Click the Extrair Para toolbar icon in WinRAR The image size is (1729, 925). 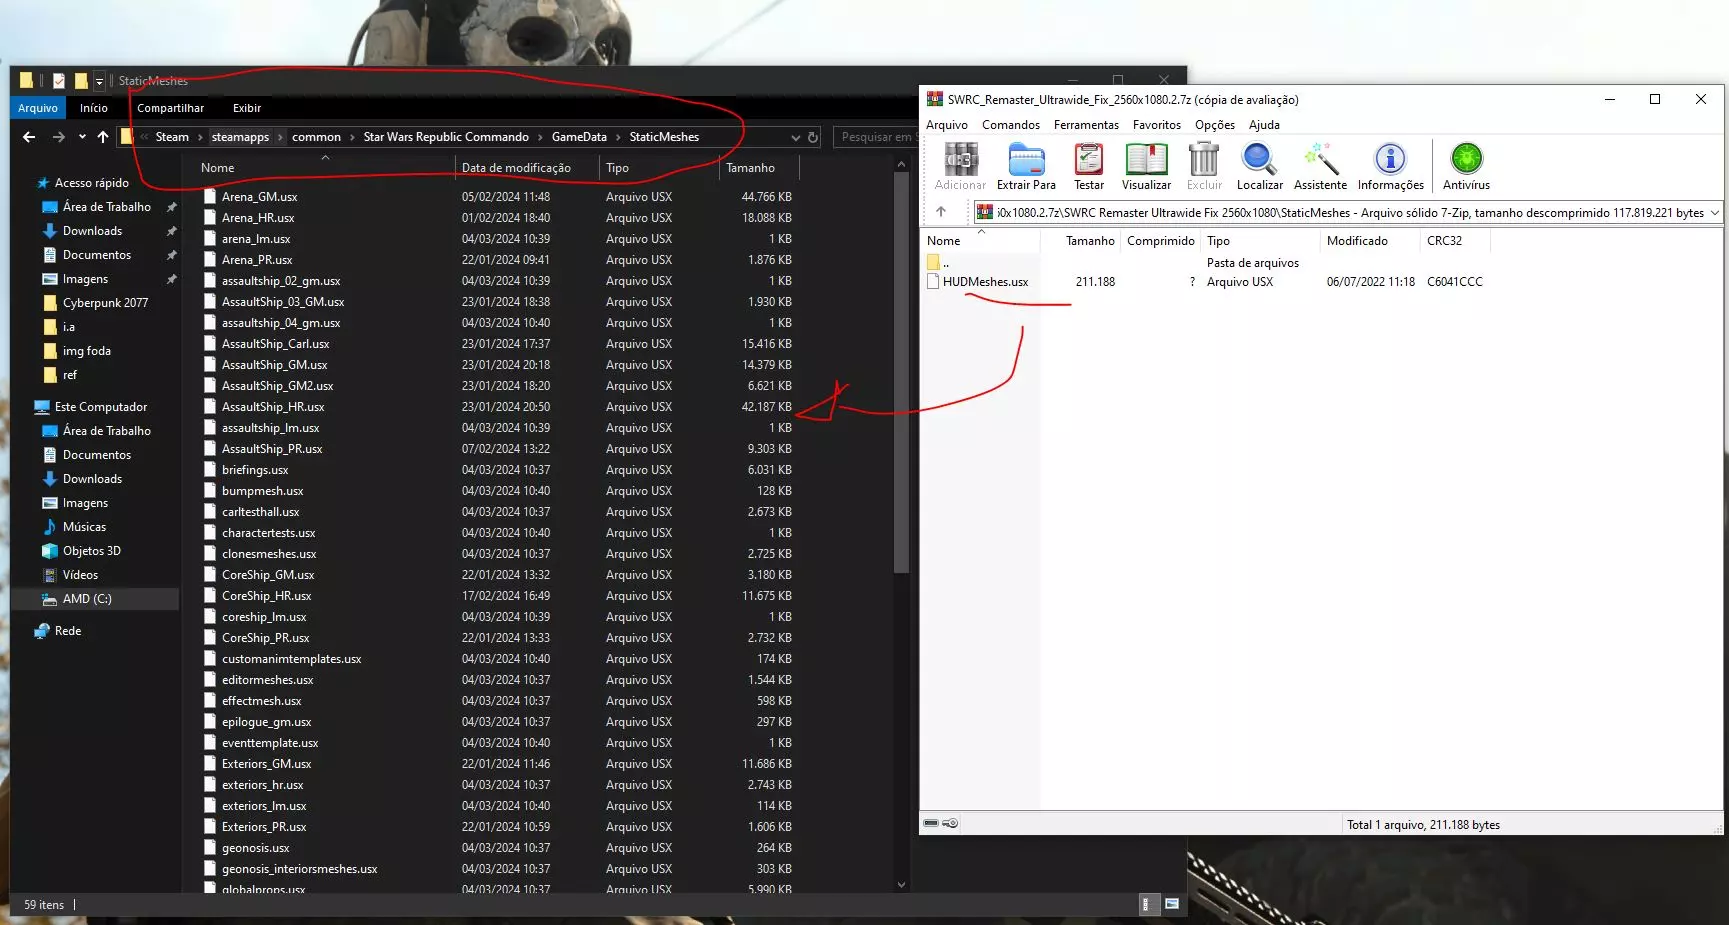pyautogui.click(x=1026, y=166)
